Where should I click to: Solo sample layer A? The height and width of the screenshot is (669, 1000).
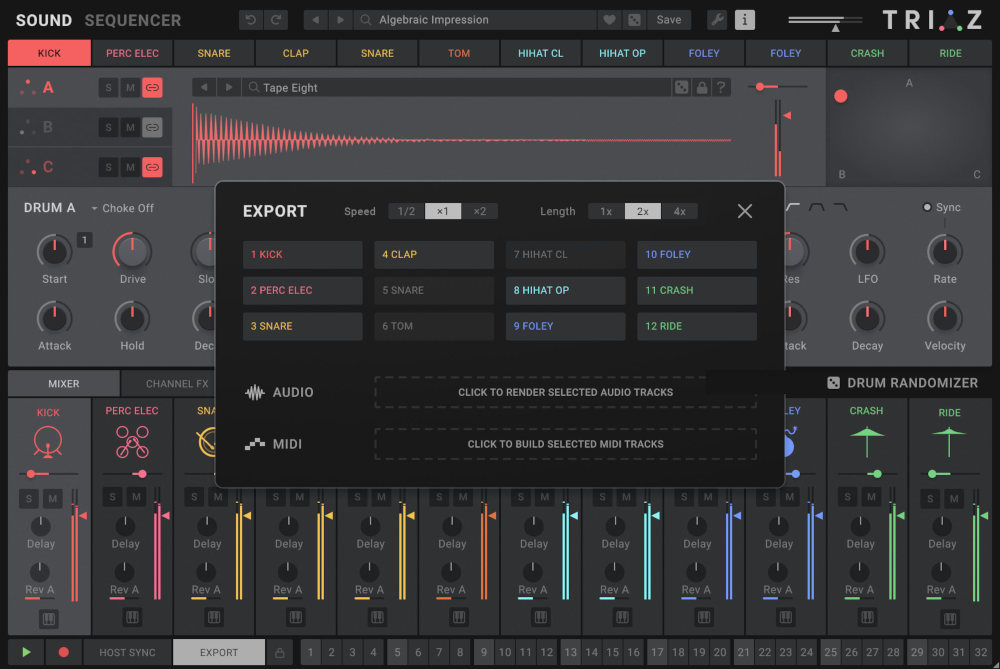click(x=108, y=87)
